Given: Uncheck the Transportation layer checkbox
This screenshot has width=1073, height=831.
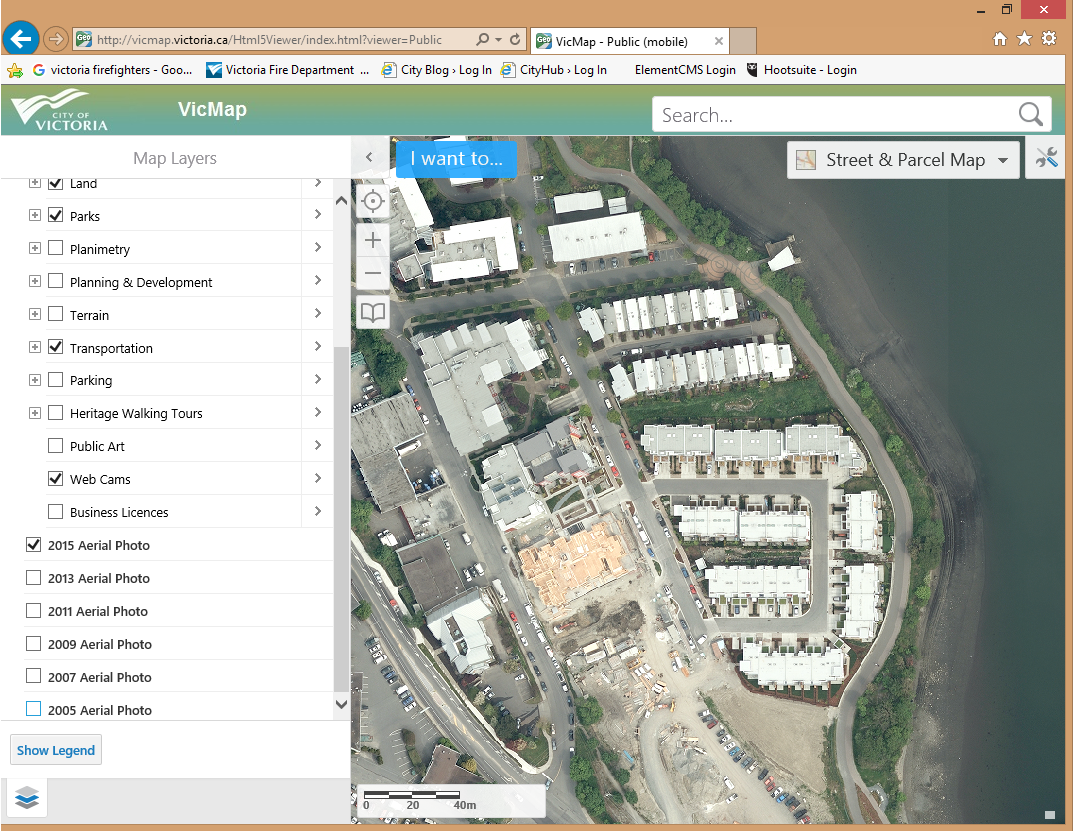Looking at the screenshot, I should tap(55, 347).
